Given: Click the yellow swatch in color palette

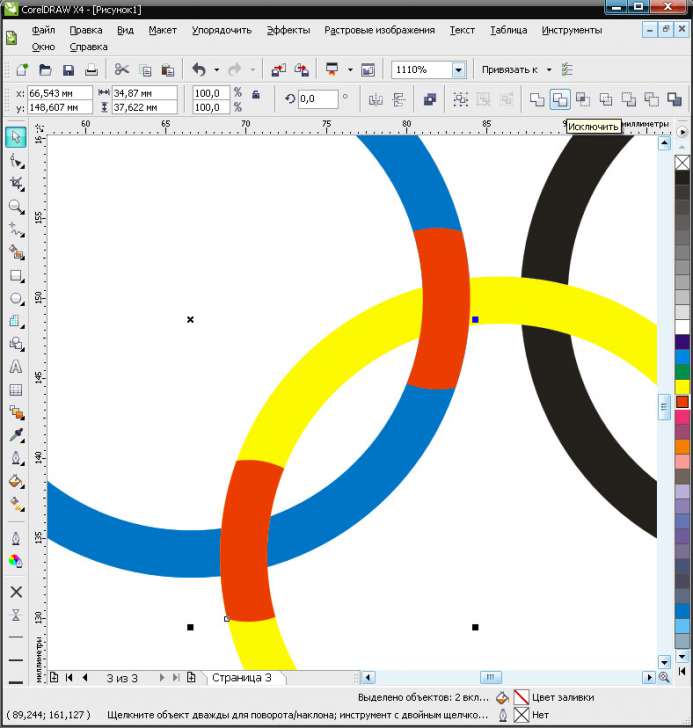Looking at the screenshot, I should pos(682,386).
